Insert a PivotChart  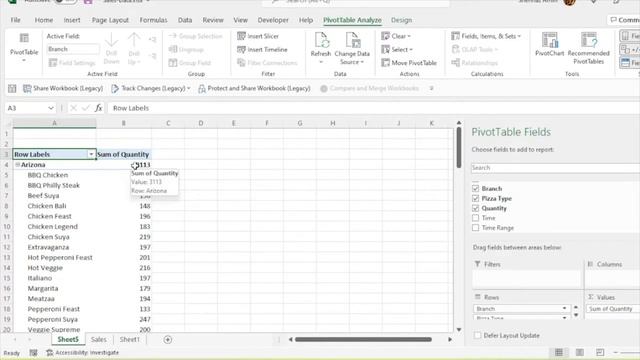coord(549,44)
